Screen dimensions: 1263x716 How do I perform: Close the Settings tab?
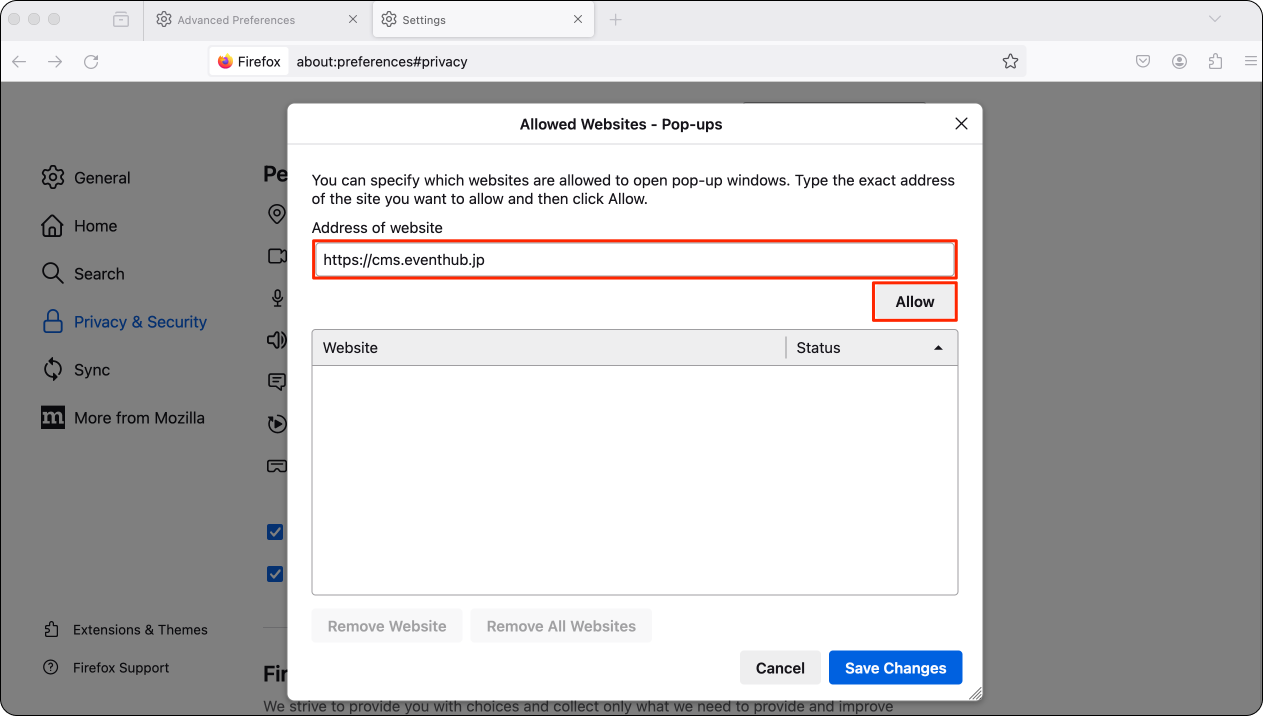(578, 19)
